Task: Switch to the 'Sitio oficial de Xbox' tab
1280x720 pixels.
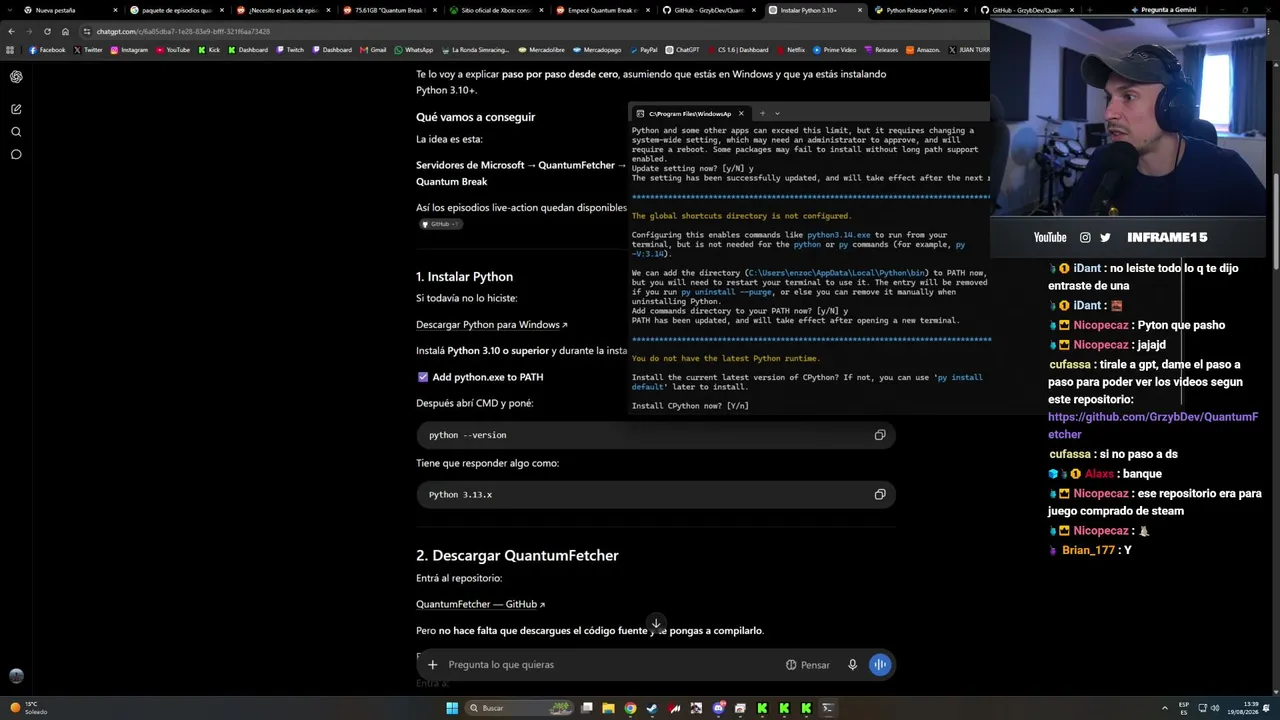Action: [x=494, y=10]
